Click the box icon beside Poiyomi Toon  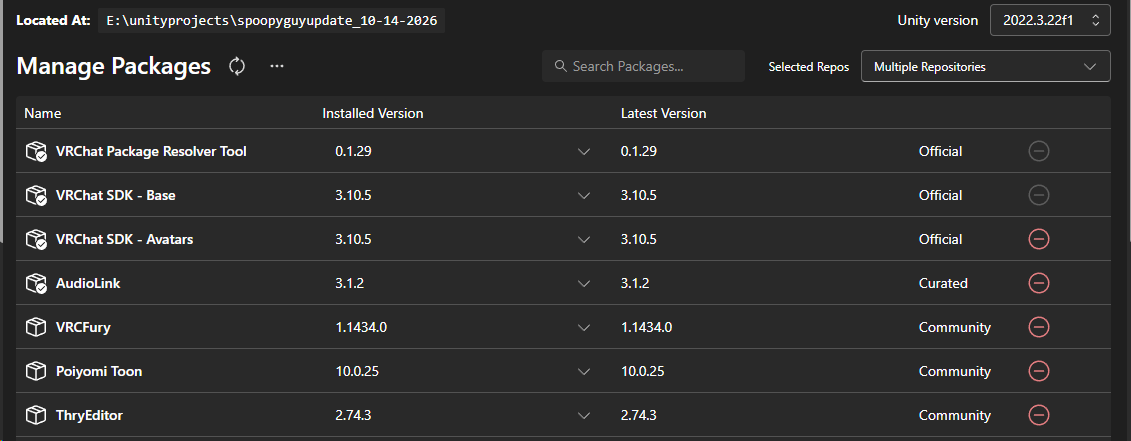[x=35, y=371]
